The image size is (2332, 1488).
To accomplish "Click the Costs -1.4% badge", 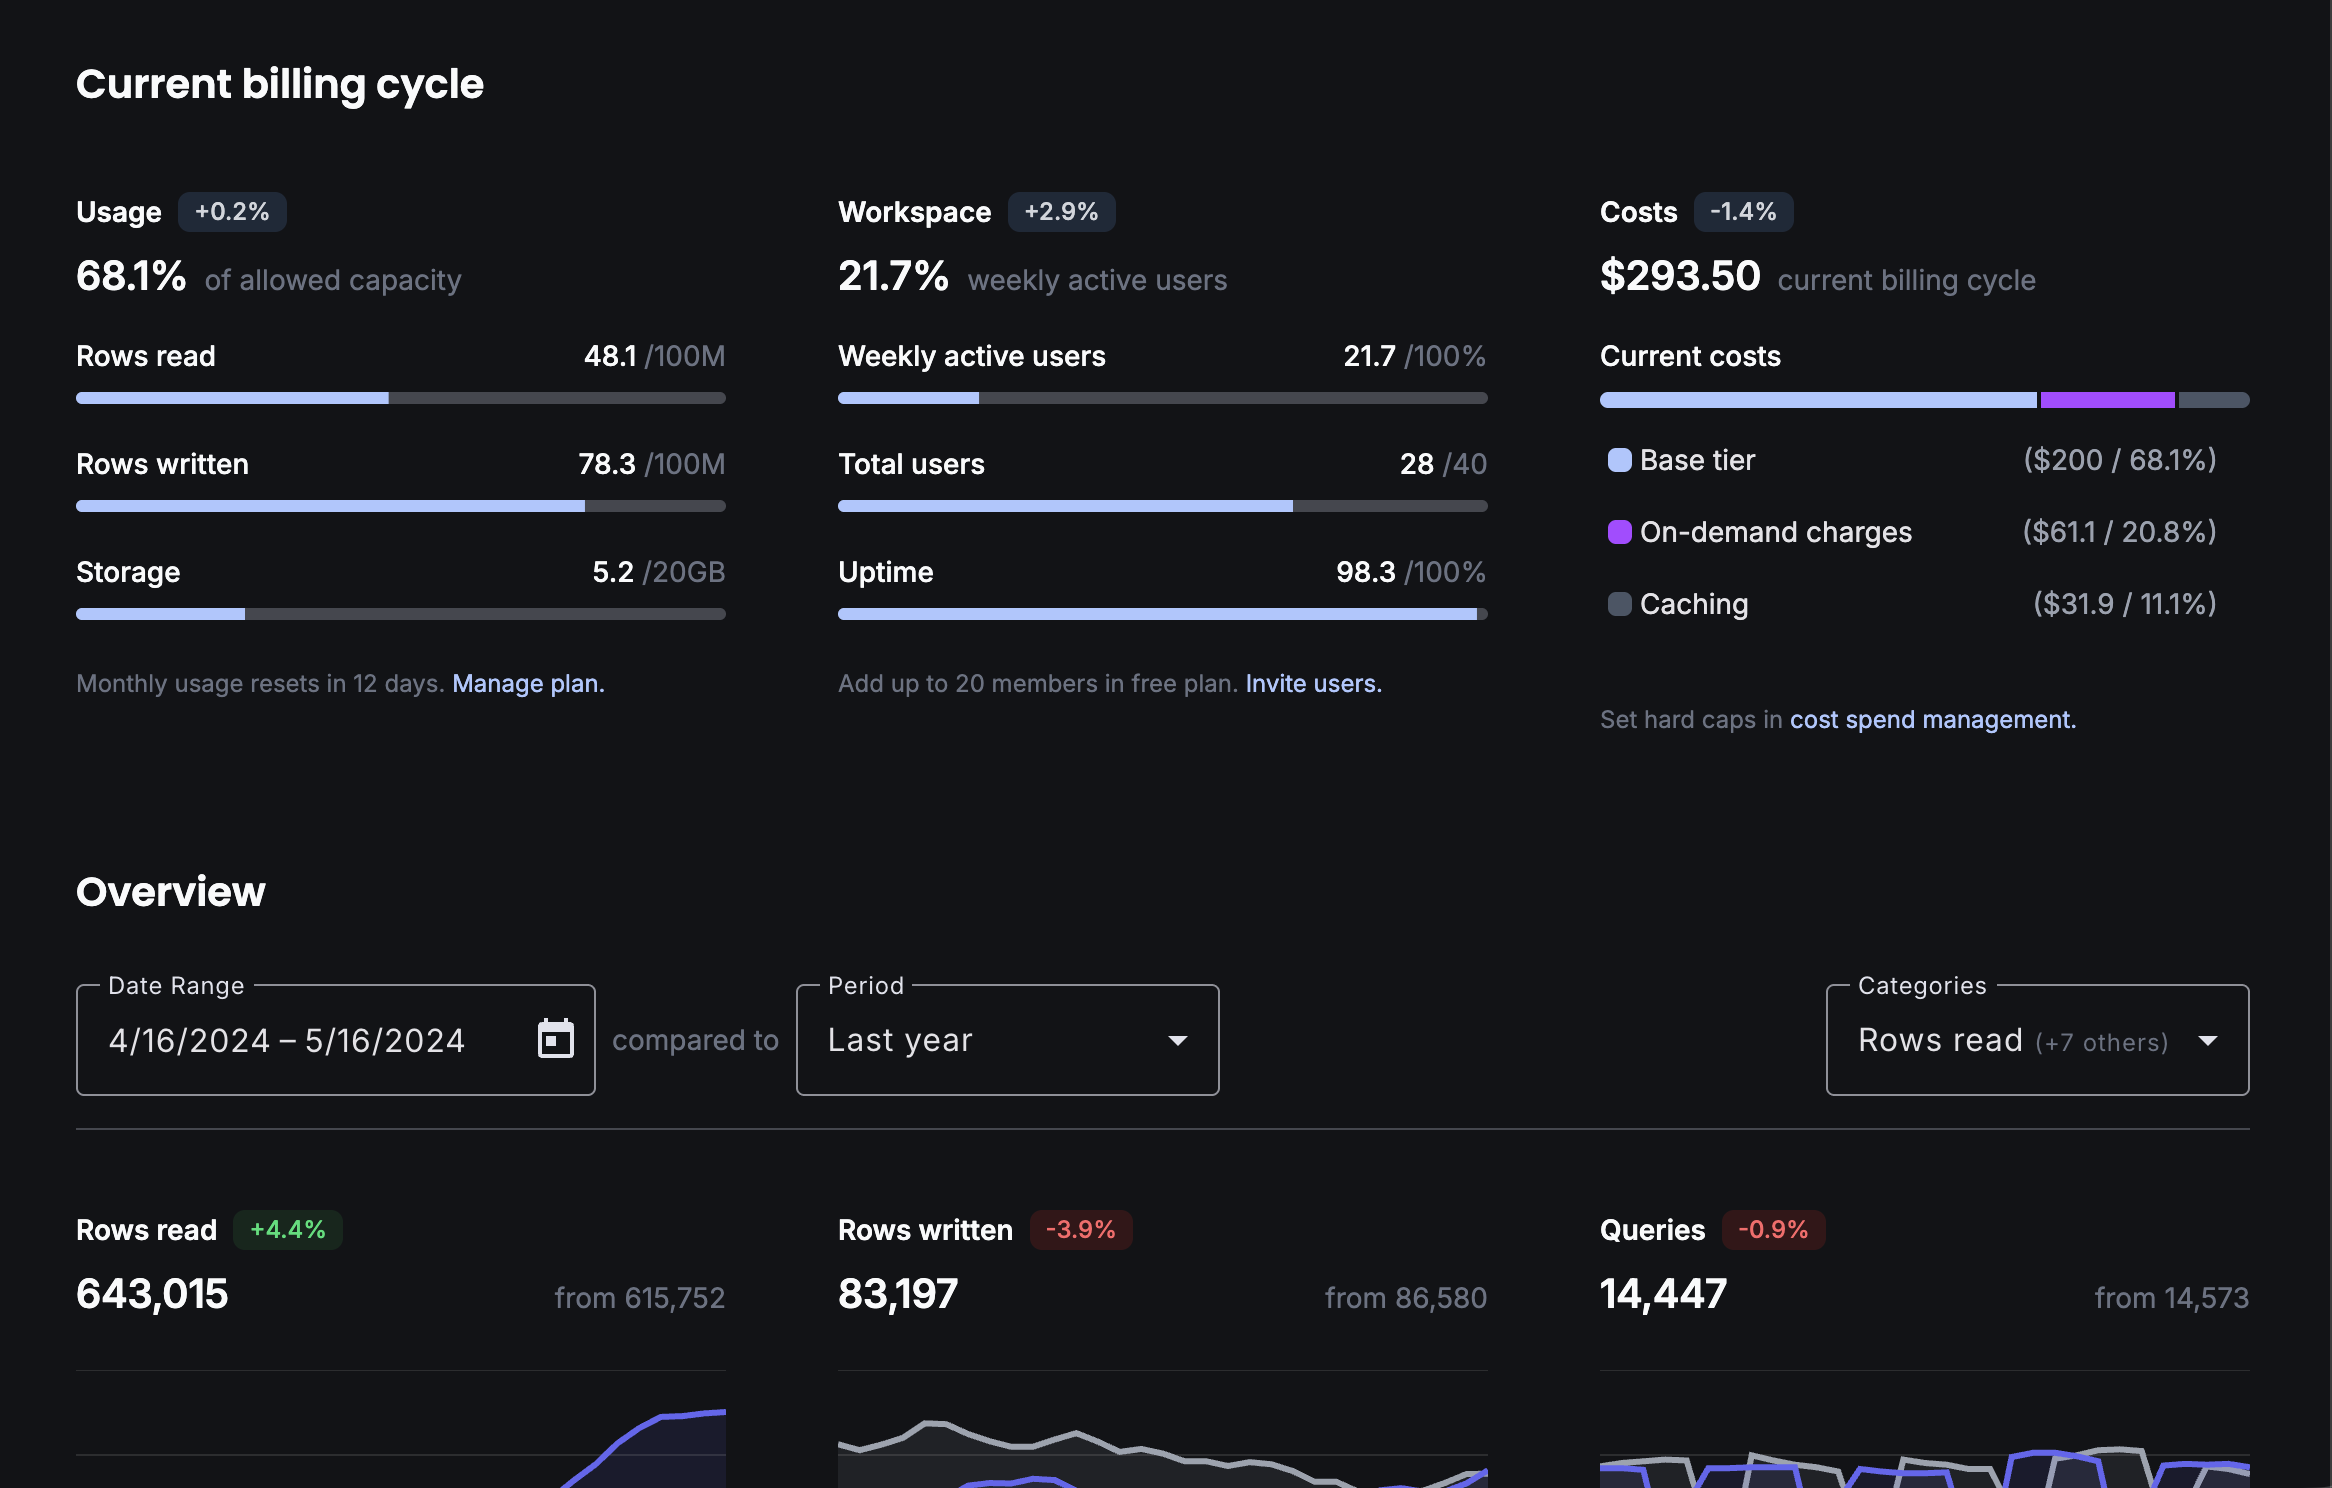I will pyautogui.click(x=1743, y=212).
